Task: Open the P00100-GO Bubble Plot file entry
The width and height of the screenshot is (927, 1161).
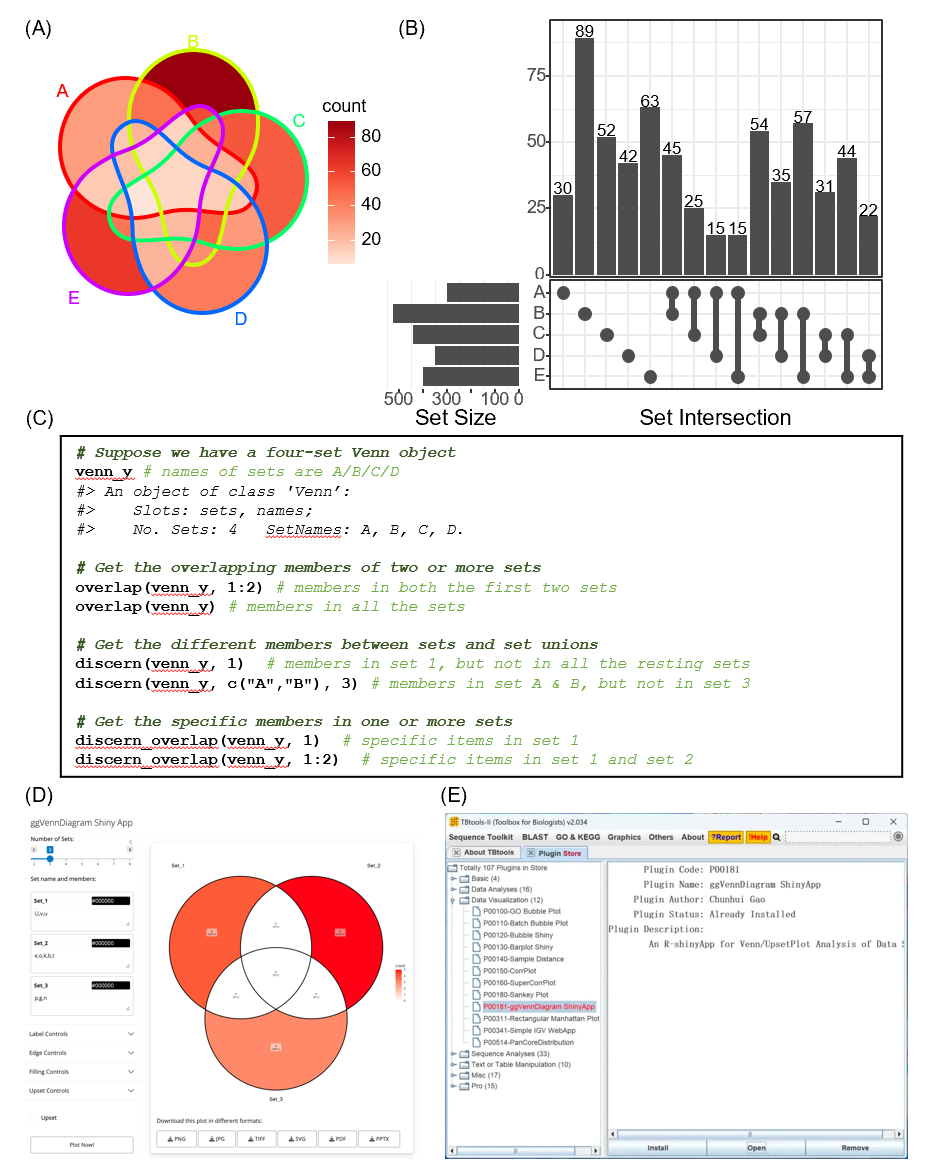Action: [521, 911]
